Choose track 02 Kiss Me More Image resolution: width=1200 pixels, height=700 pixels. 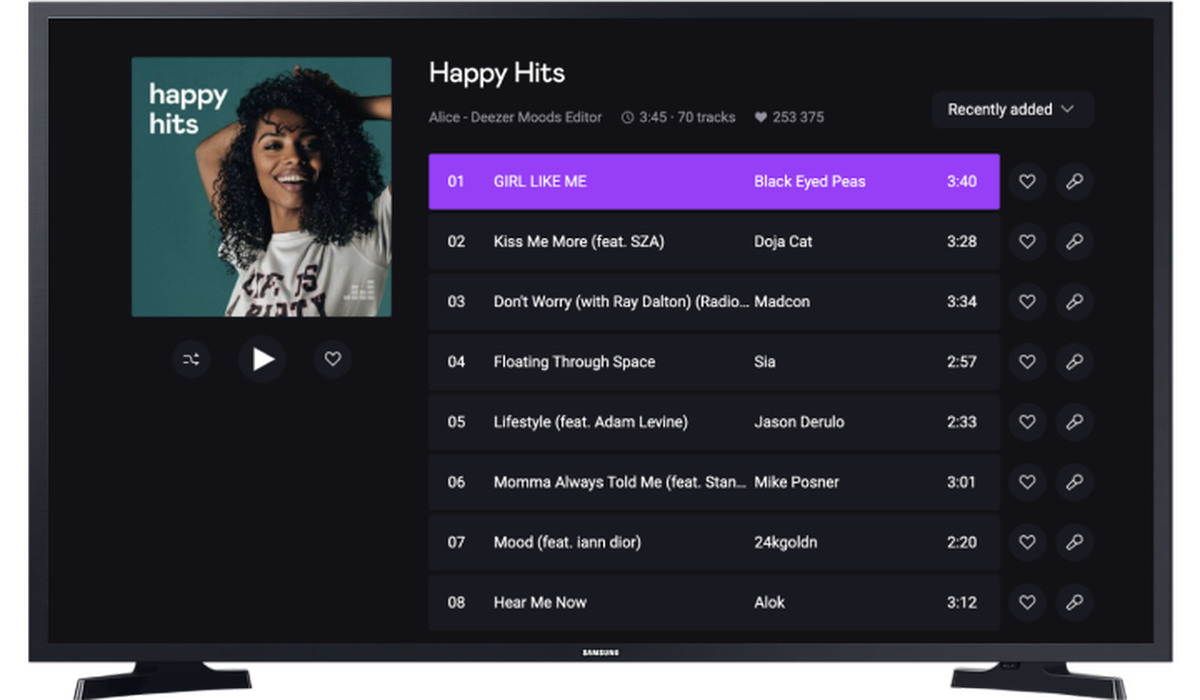[x=714, y=242]
